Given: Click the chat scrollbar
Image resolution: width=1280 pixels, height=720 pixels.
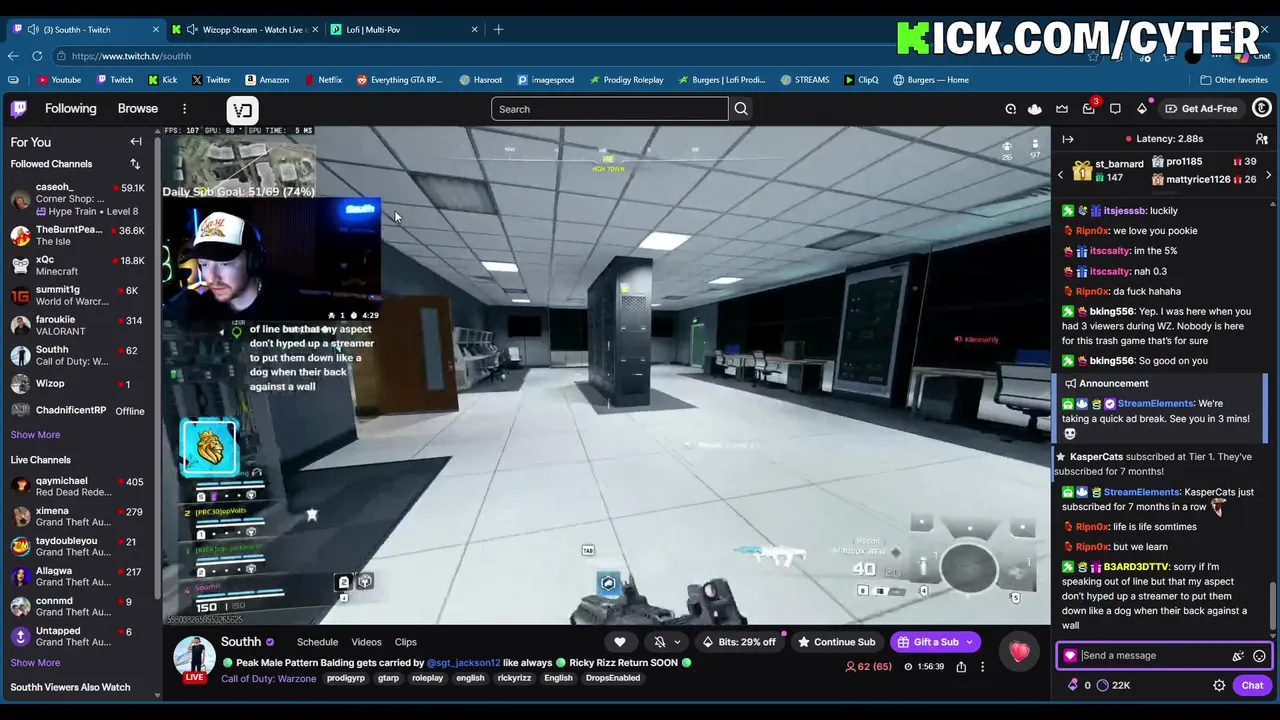Looking at the screenshot, I should 1273,608.
